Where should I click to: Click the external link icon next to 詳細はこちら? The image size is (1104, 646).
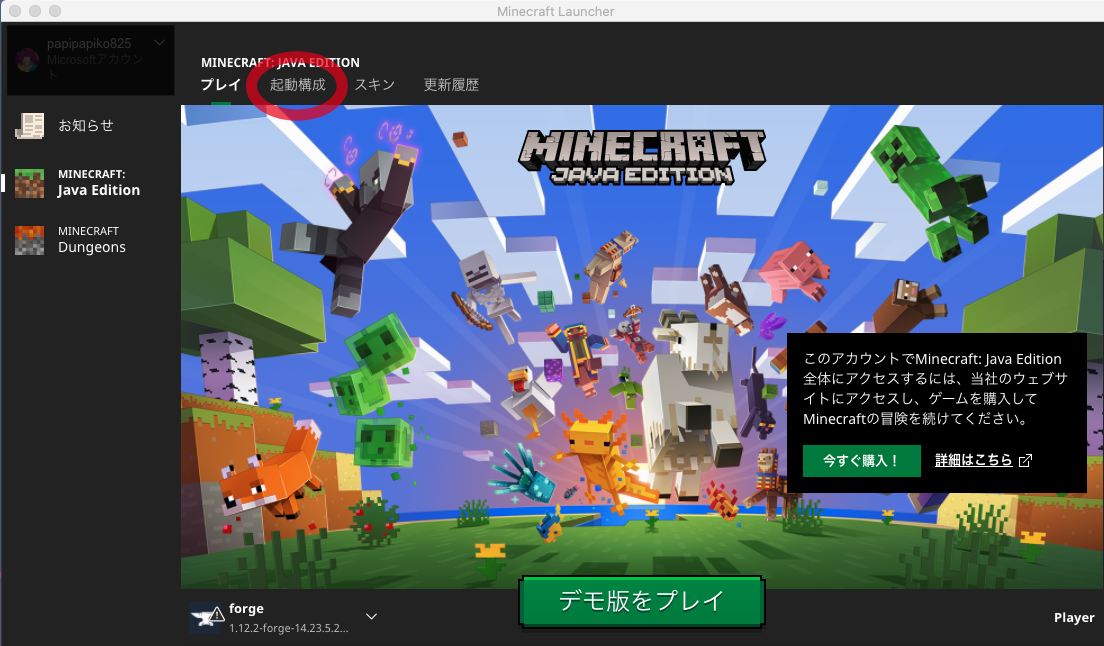click(1026, 460)
